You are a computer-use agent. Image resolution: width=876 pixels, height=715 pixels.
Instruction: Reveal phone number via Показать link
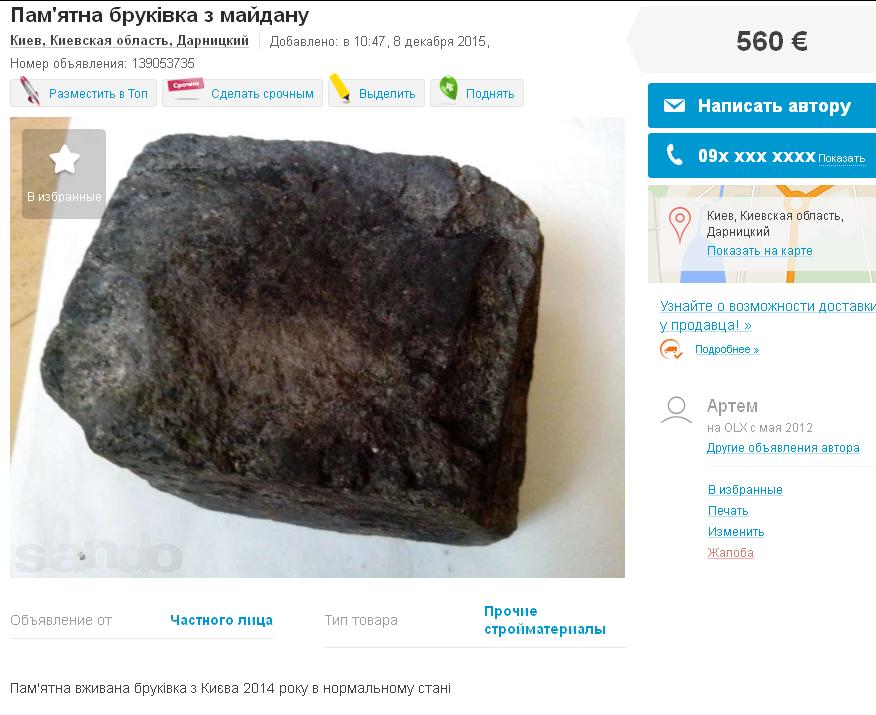click(x=841, y=159)
